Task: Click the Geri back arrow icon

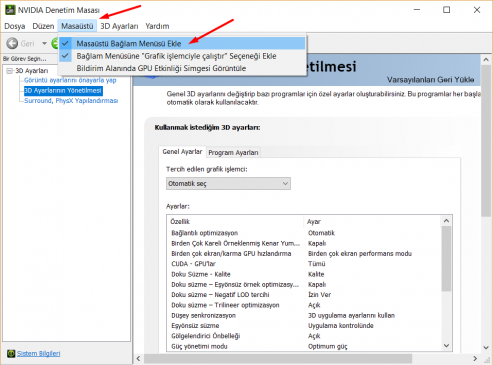Action: (x=12, y=43)
